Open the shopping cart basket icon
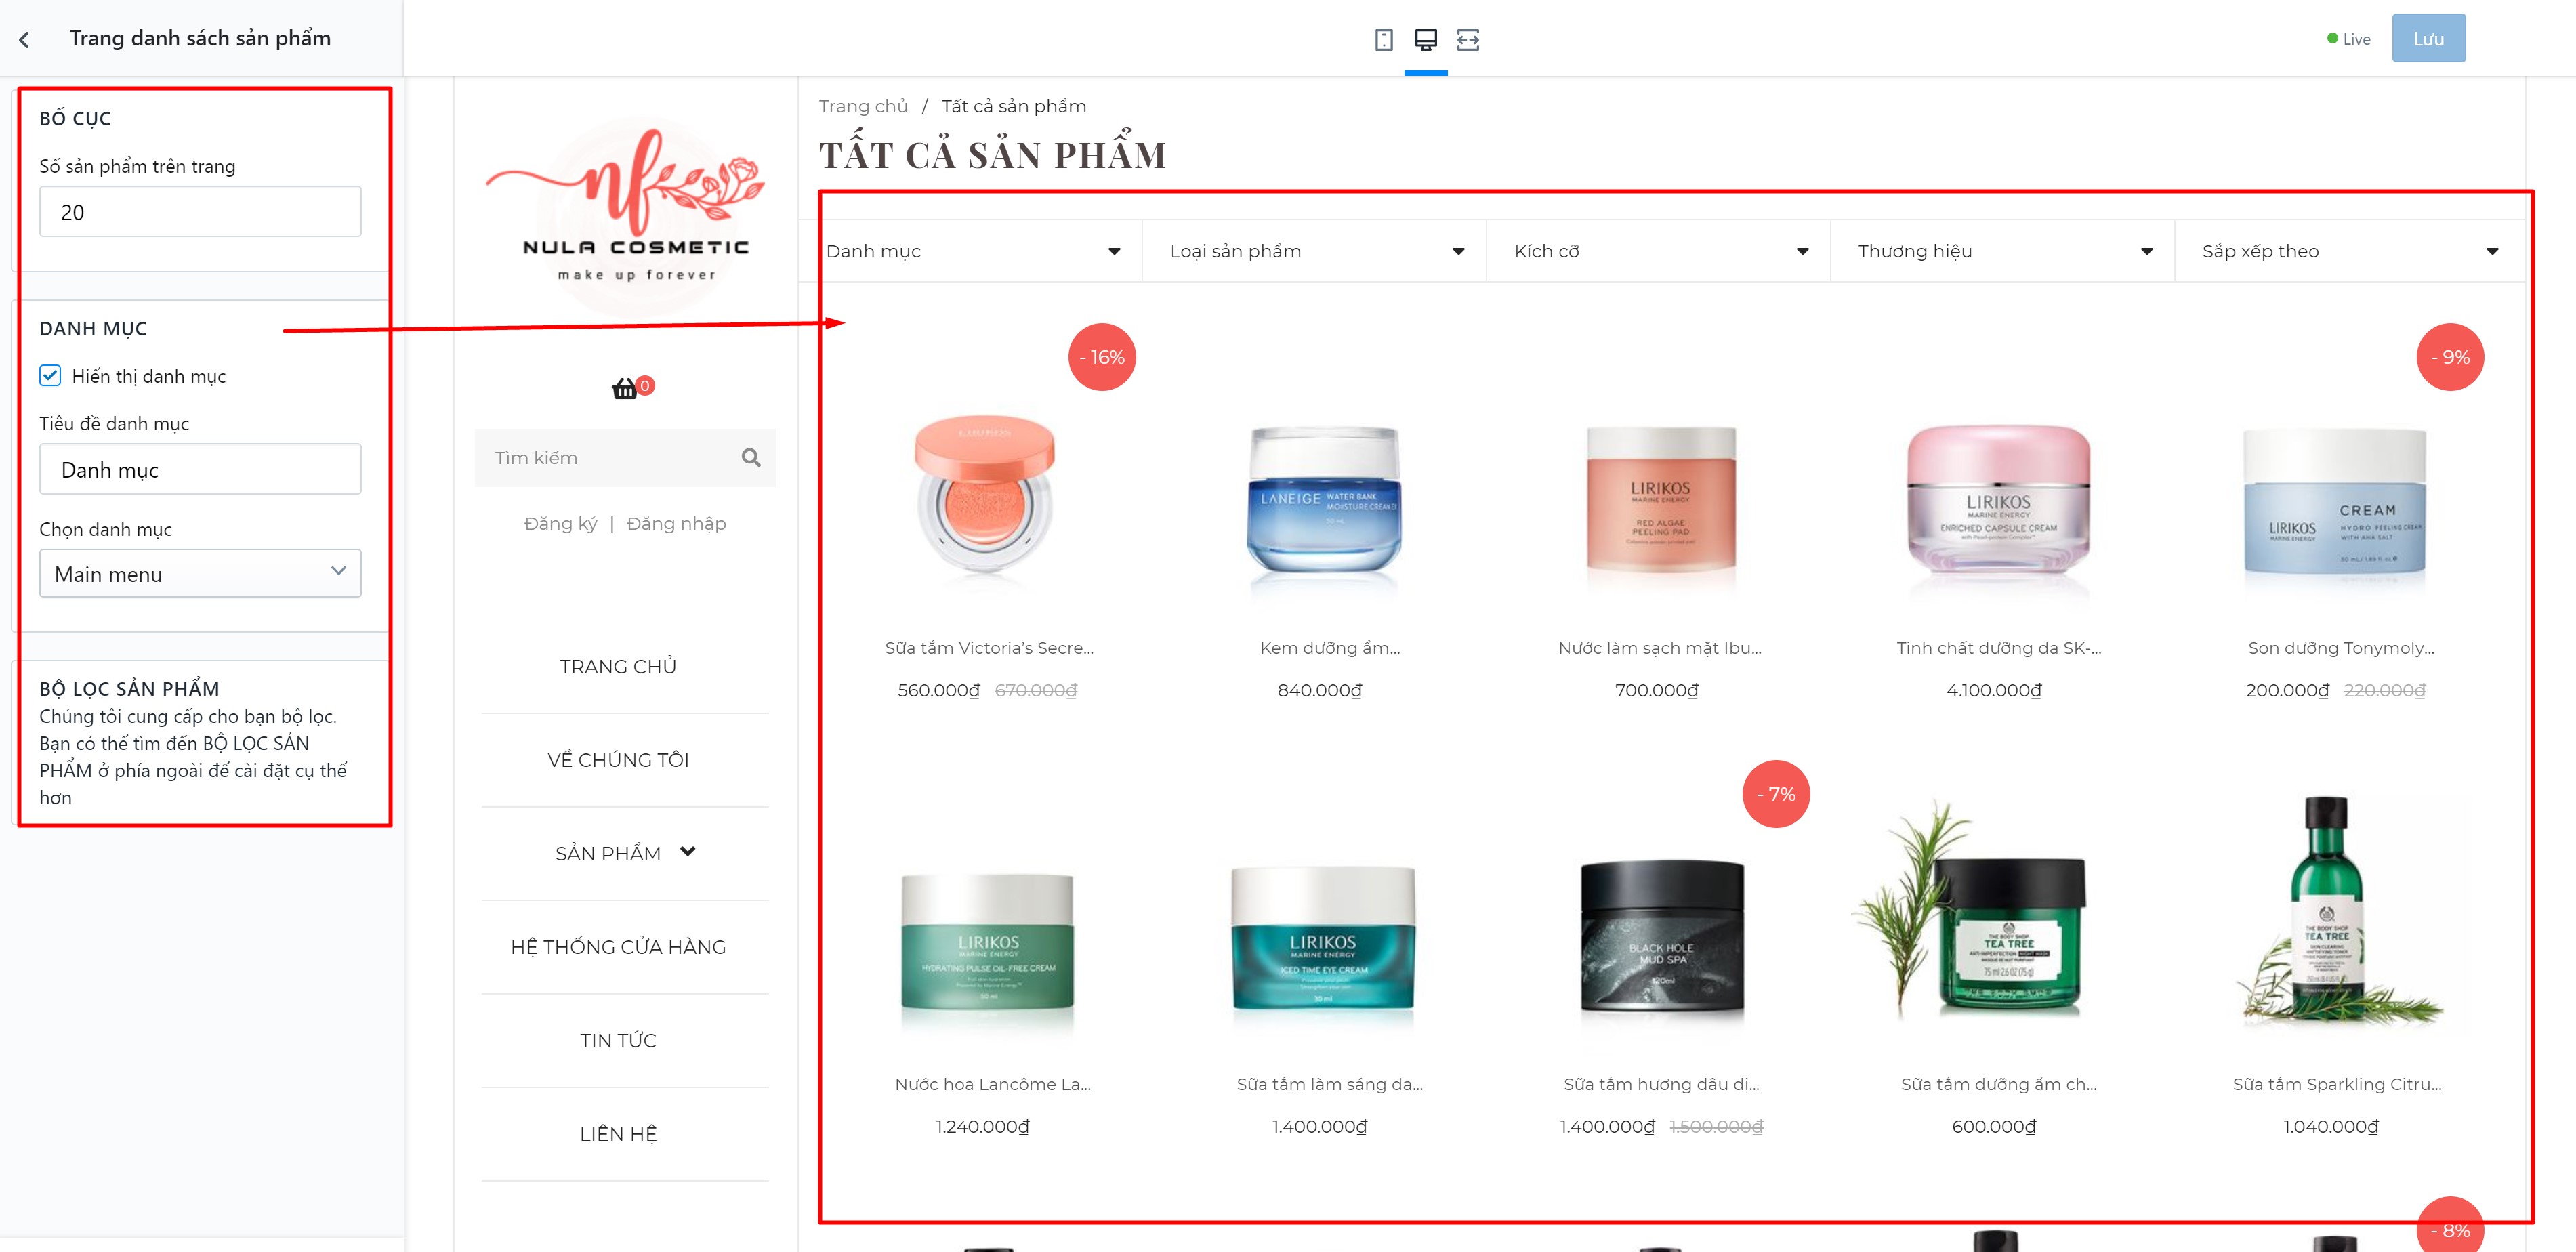This screenshot has width=2576, height=1252. 624,388
